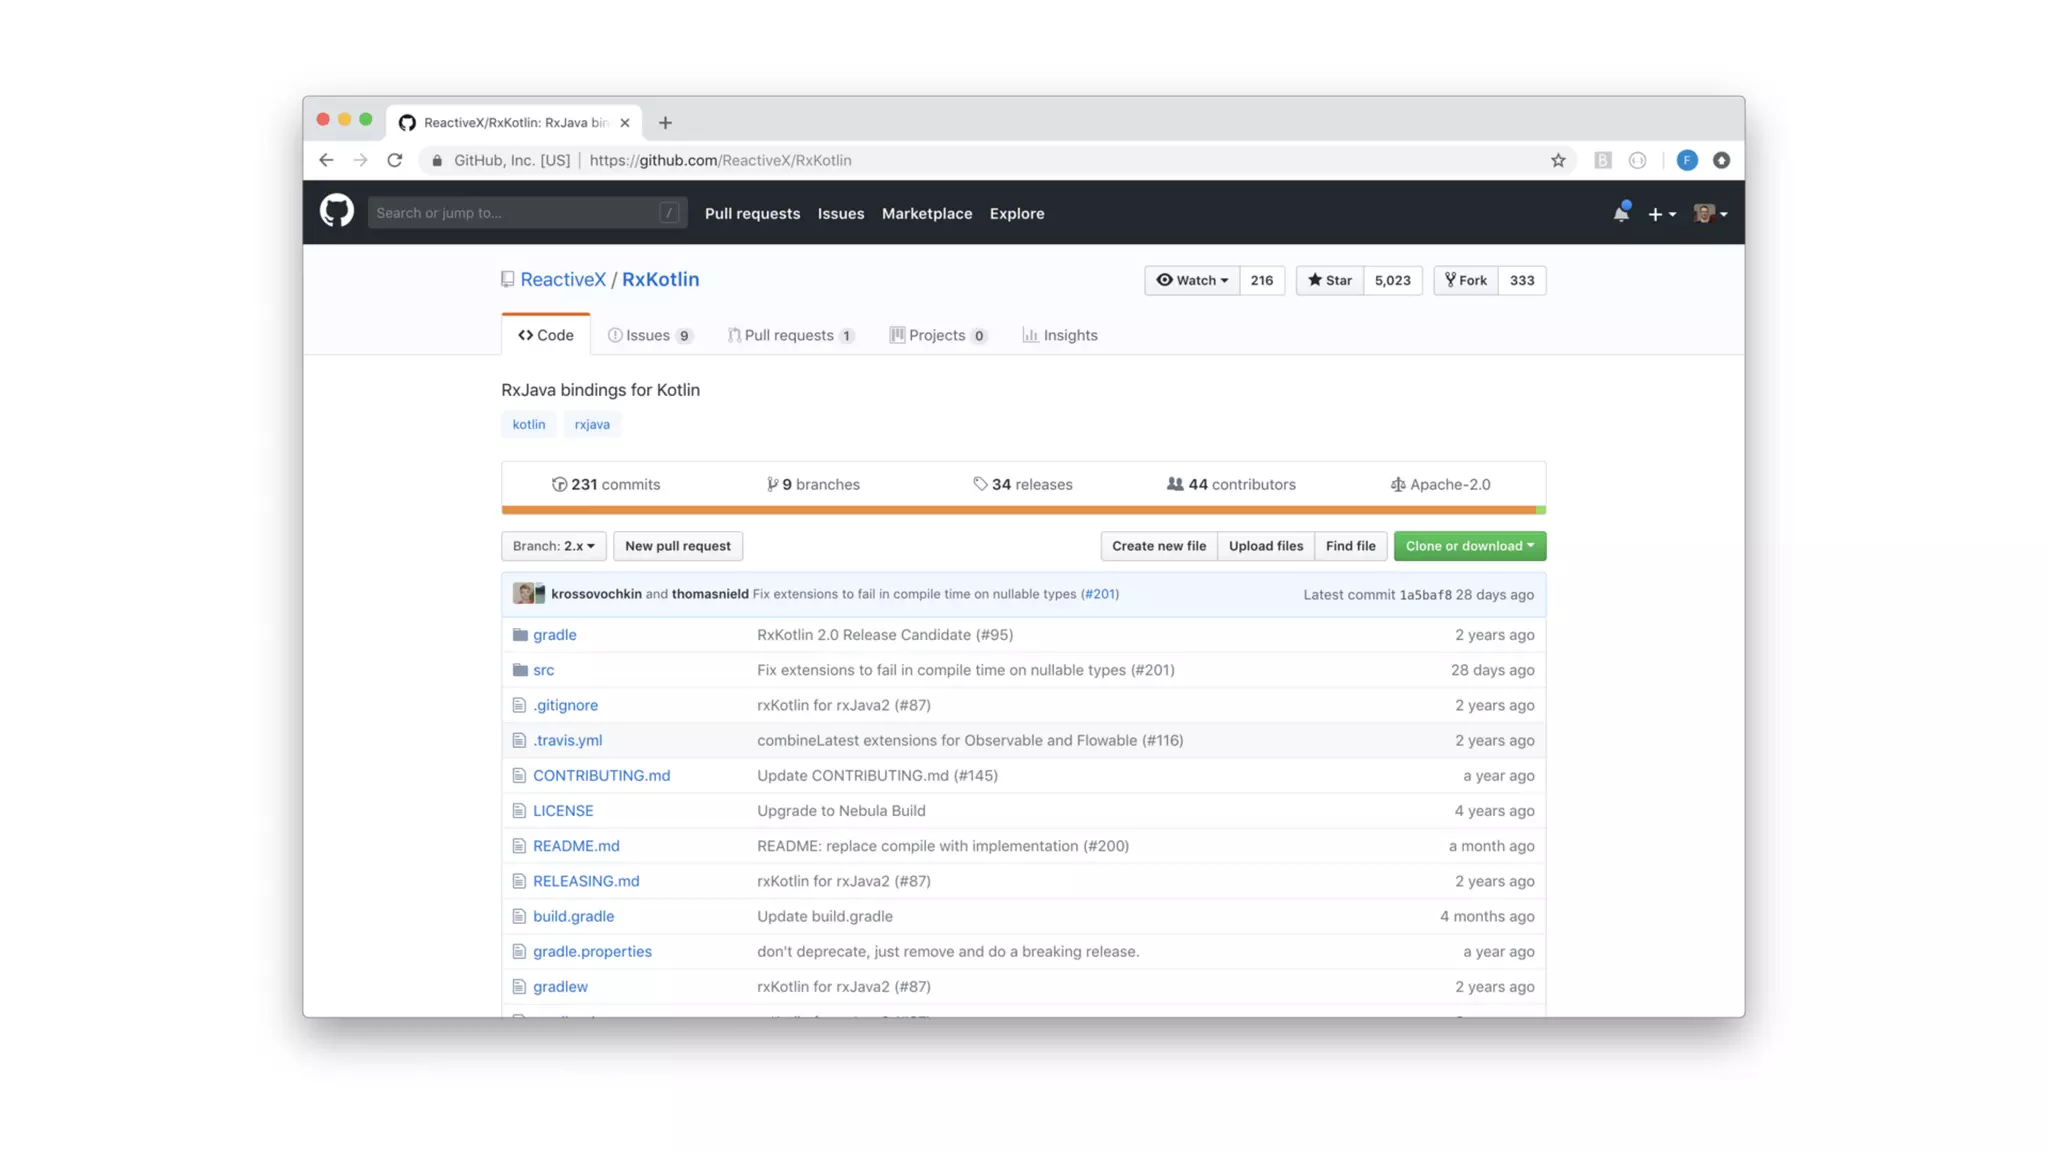Expand the plus create-new menu

pyautogui.click(x=1661, y=214)
